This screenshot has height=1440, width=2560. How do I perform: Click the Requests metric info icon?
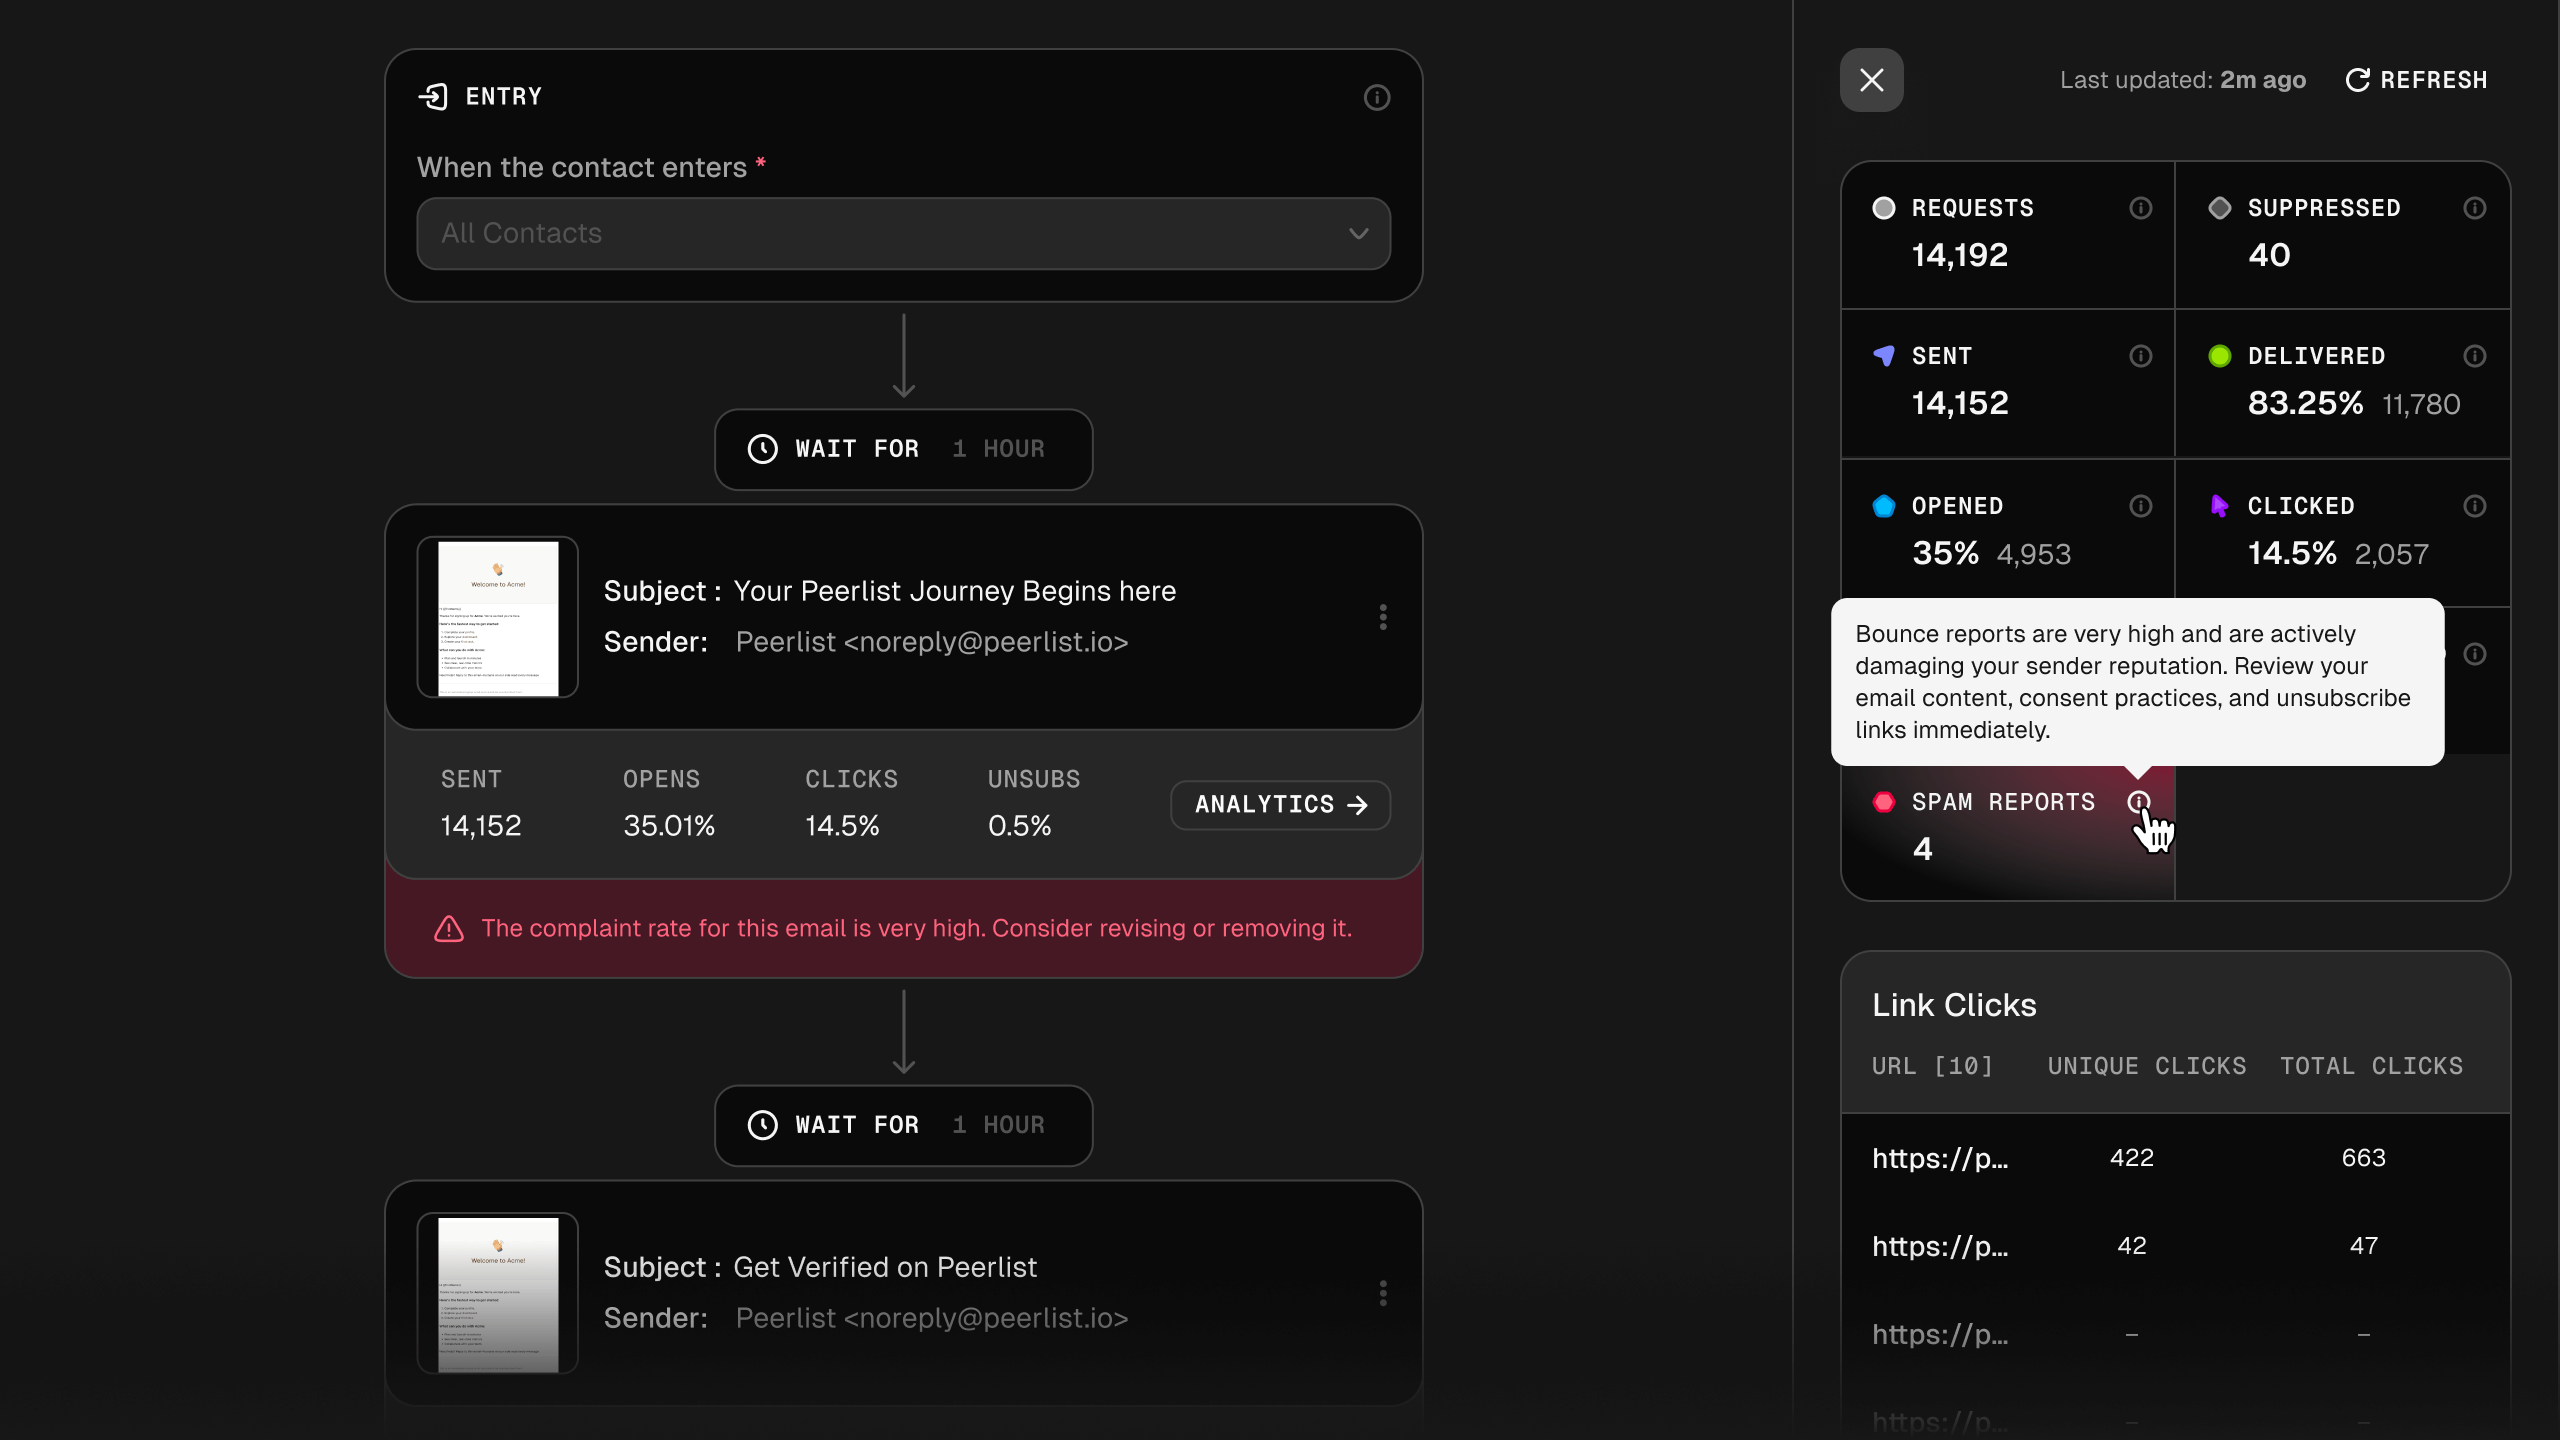point(2140,208)
